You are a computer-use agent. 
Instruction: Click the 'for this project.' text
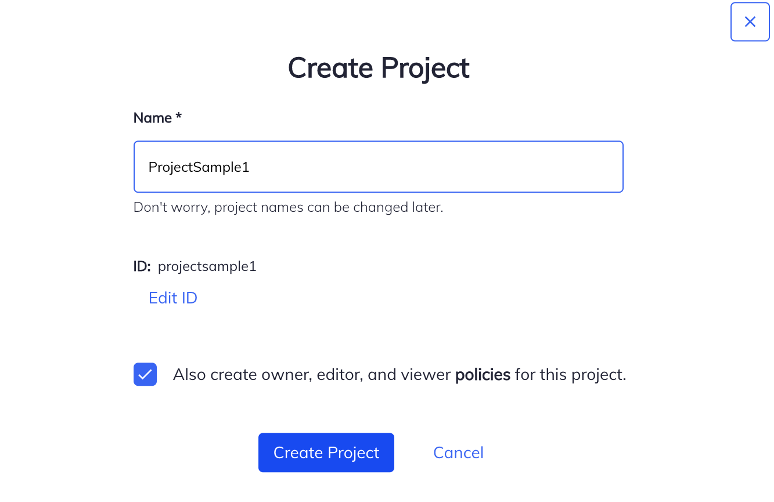tap(570, 375)
